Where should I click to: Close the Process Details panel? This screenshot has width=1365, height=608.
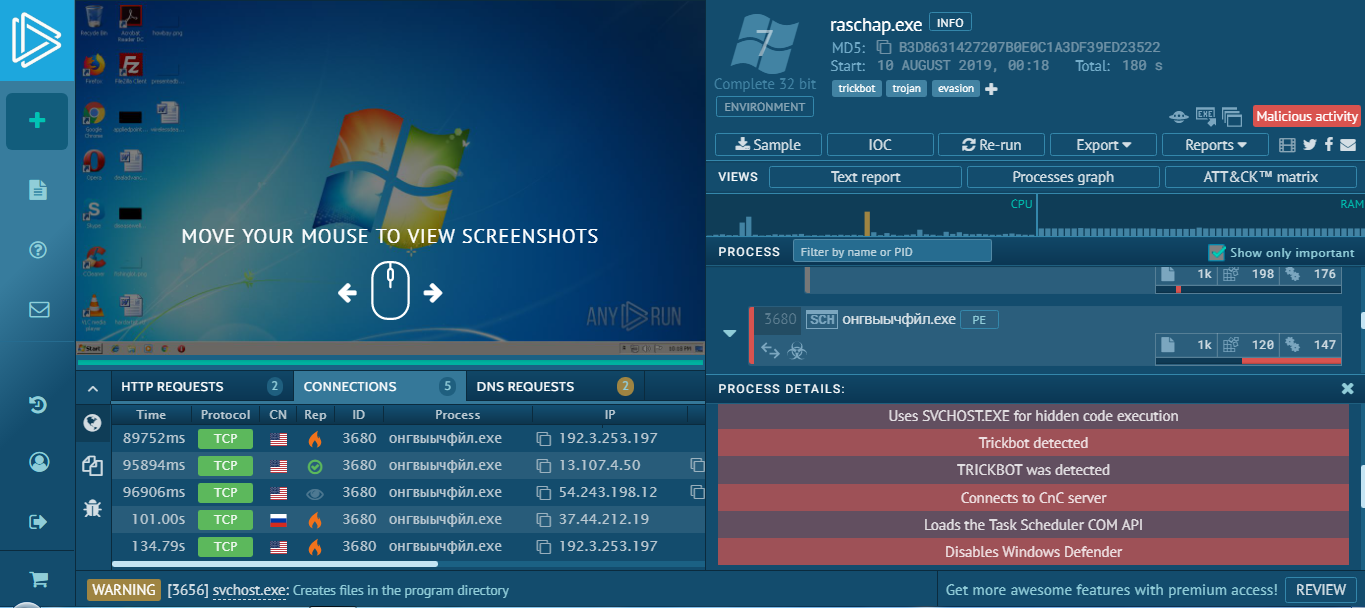[x=1347, y=388]
